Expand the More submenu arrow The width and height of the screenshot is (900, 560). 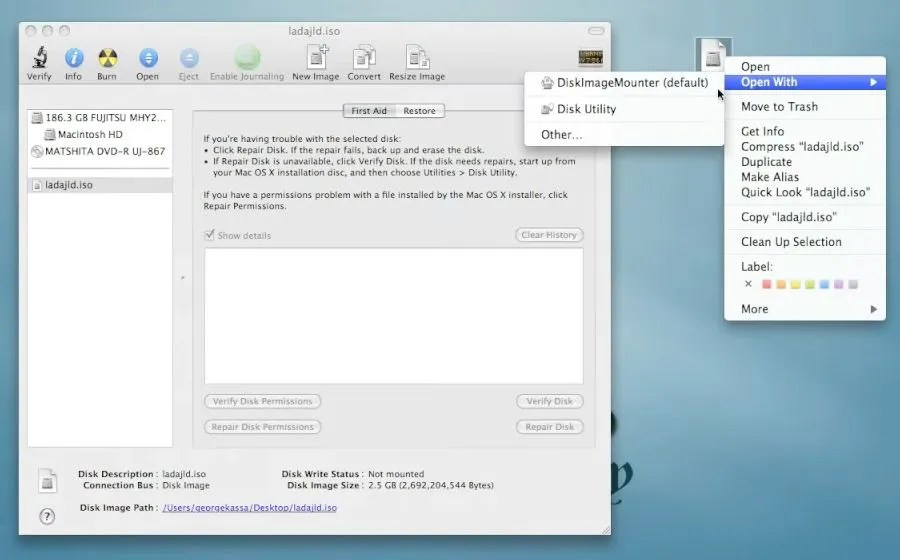tap(874, 309)
